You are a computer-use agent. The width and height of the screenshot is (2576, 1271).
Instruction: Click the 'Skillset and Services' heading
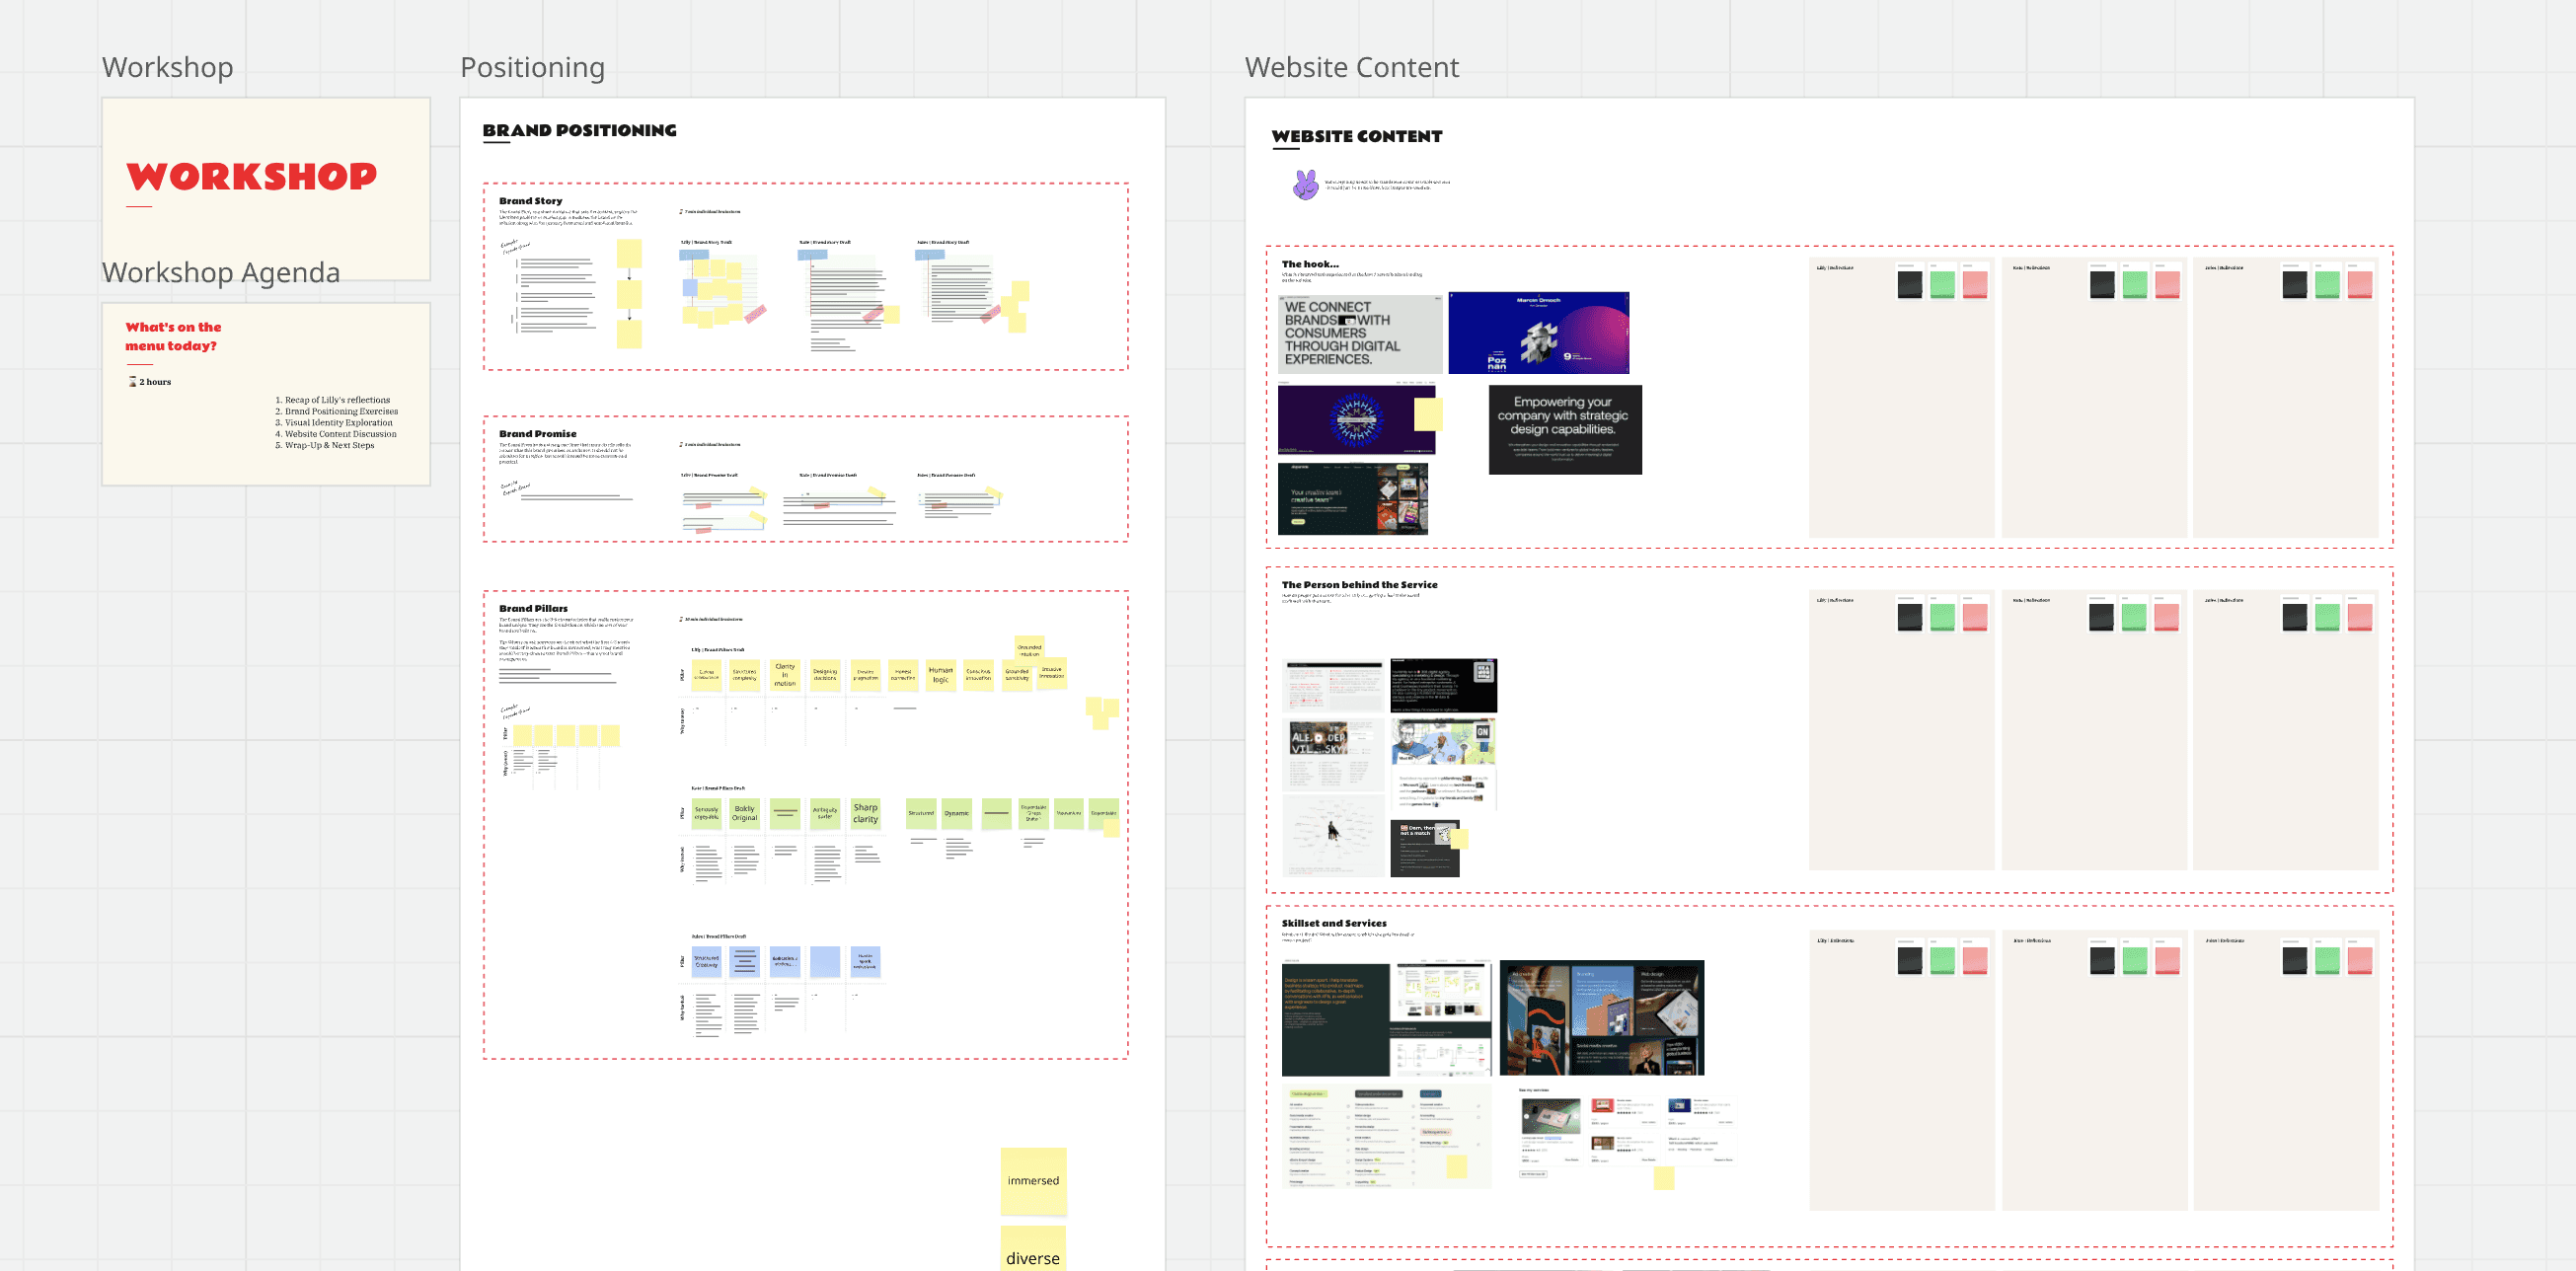tap(1333, 923)
